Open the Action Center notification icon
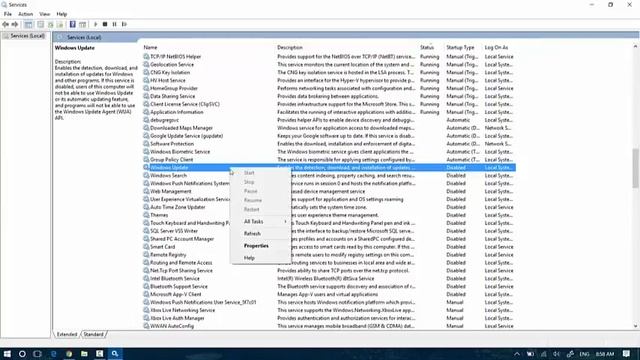Image resolution: width=640 pixels, height=360 pixels. 627,354
